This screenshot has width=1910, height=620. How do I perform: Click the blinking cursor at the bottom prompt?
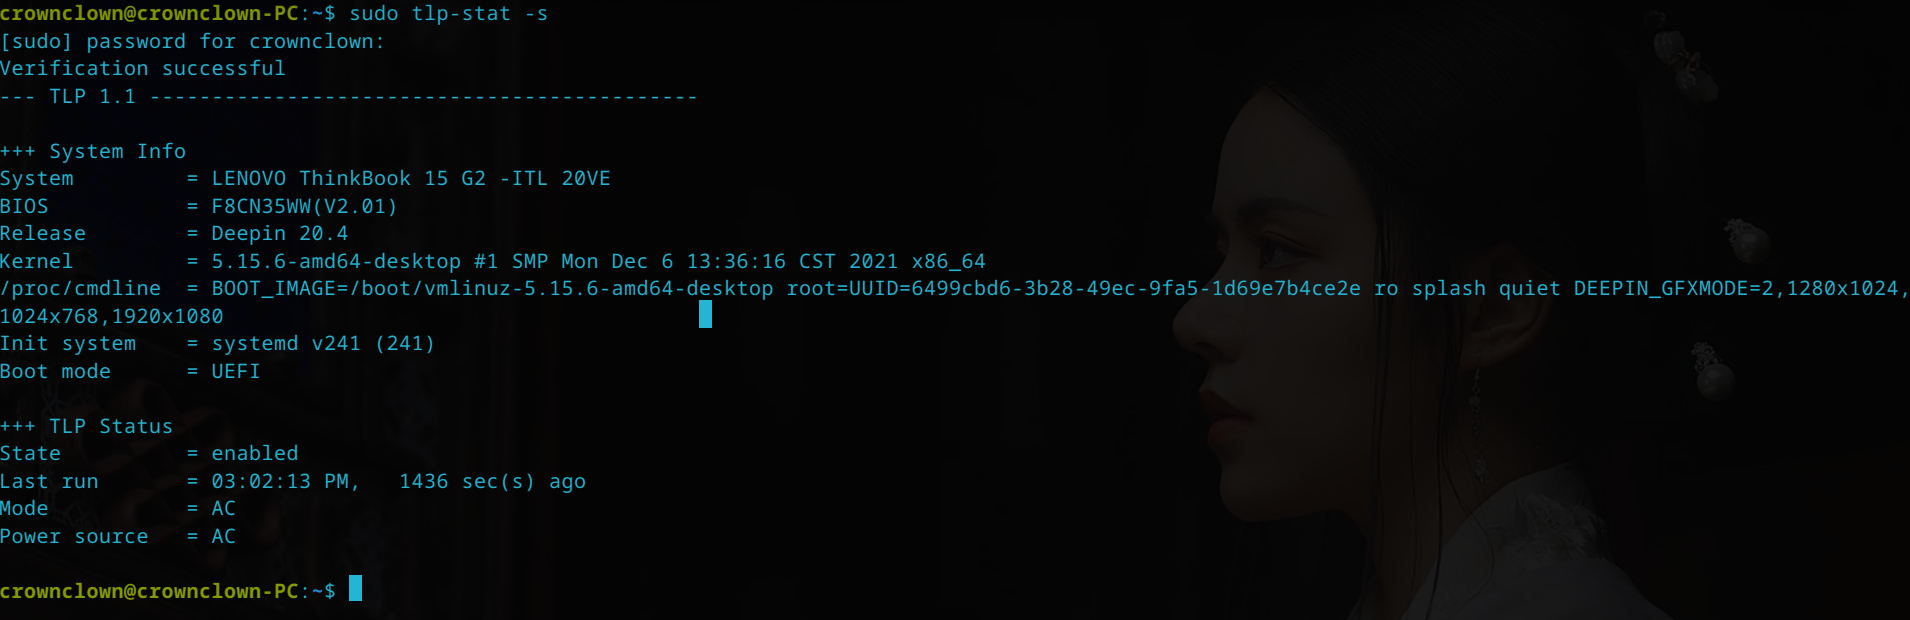[x=355, y=588]
